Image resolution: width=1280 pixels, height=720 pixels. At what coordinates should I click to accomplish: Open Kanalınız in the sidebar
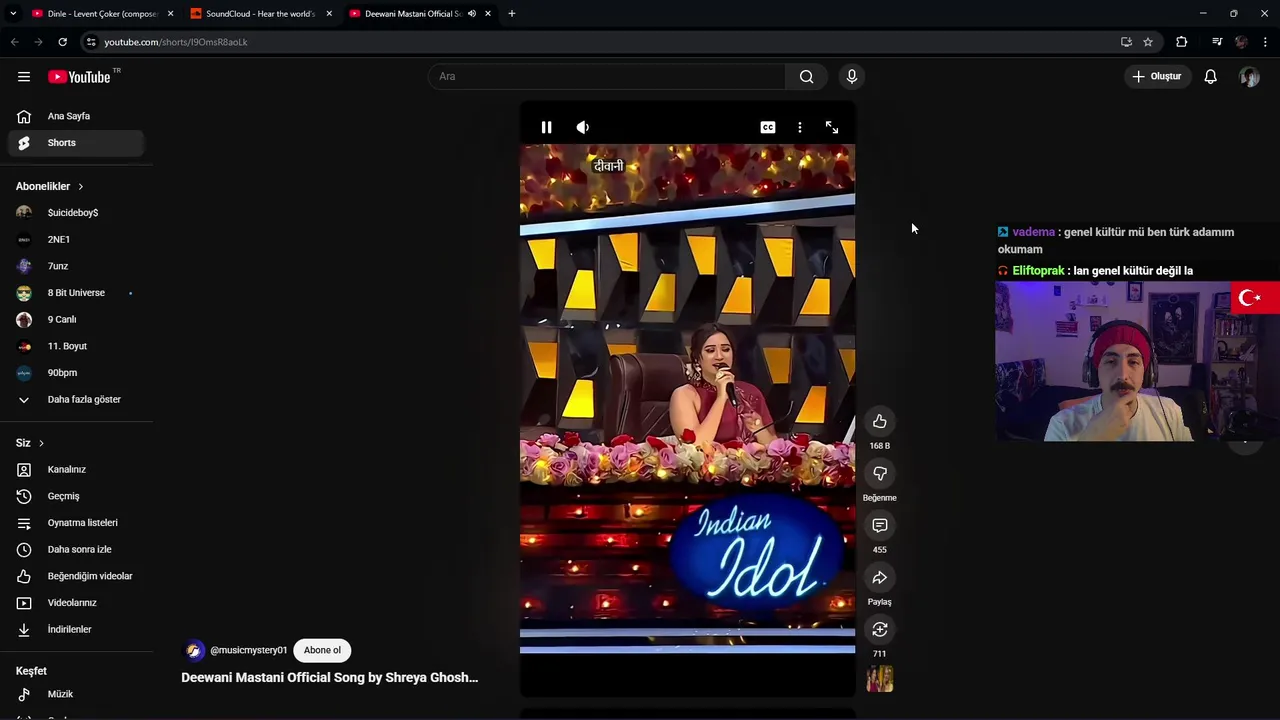77,469
